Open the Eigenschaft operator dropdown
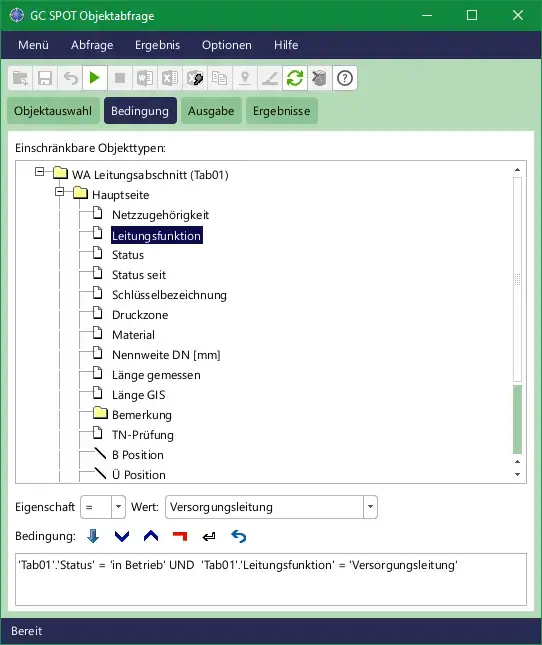Image resolution: width=542 pixels, height=645 pixels. coord(118,507)
